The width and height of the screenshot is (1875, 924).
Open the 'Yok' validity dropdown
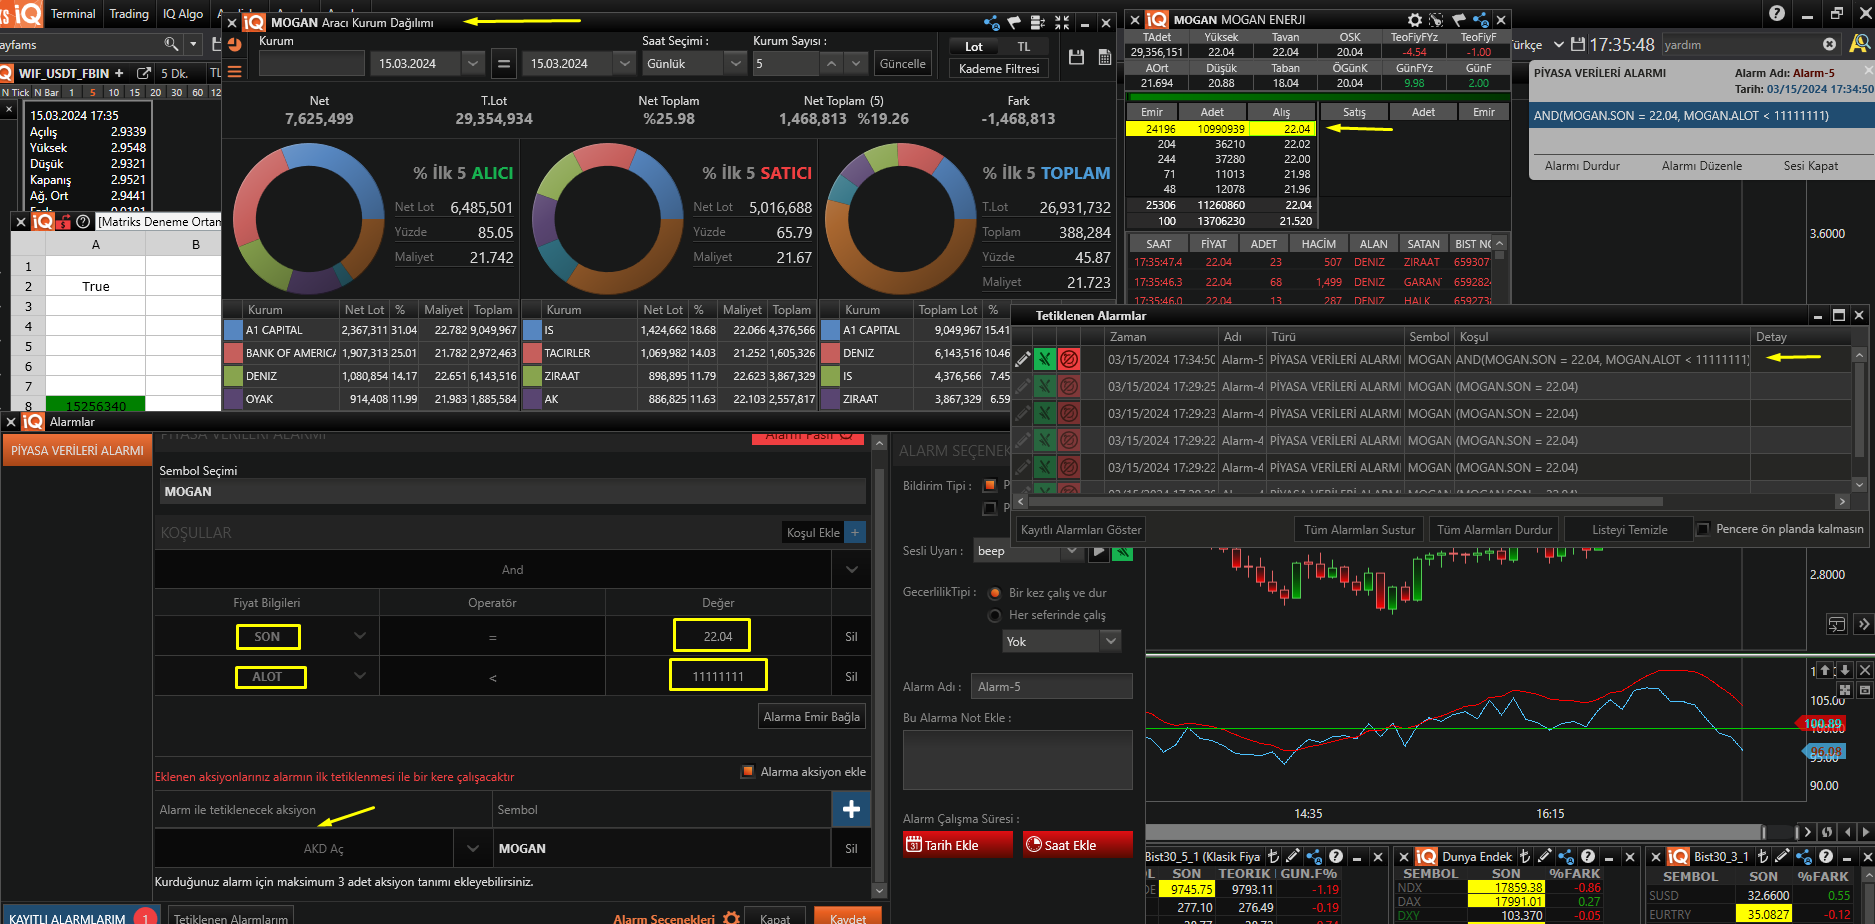[x=1110, y=641]
